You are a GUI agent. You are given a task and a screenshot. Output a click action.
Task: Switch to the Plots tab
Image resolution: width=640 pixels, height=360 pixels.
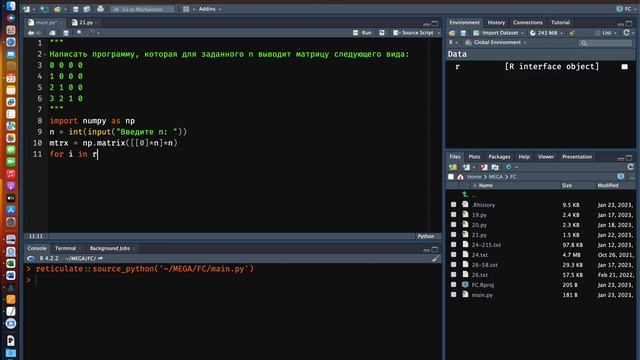[474, 157]
